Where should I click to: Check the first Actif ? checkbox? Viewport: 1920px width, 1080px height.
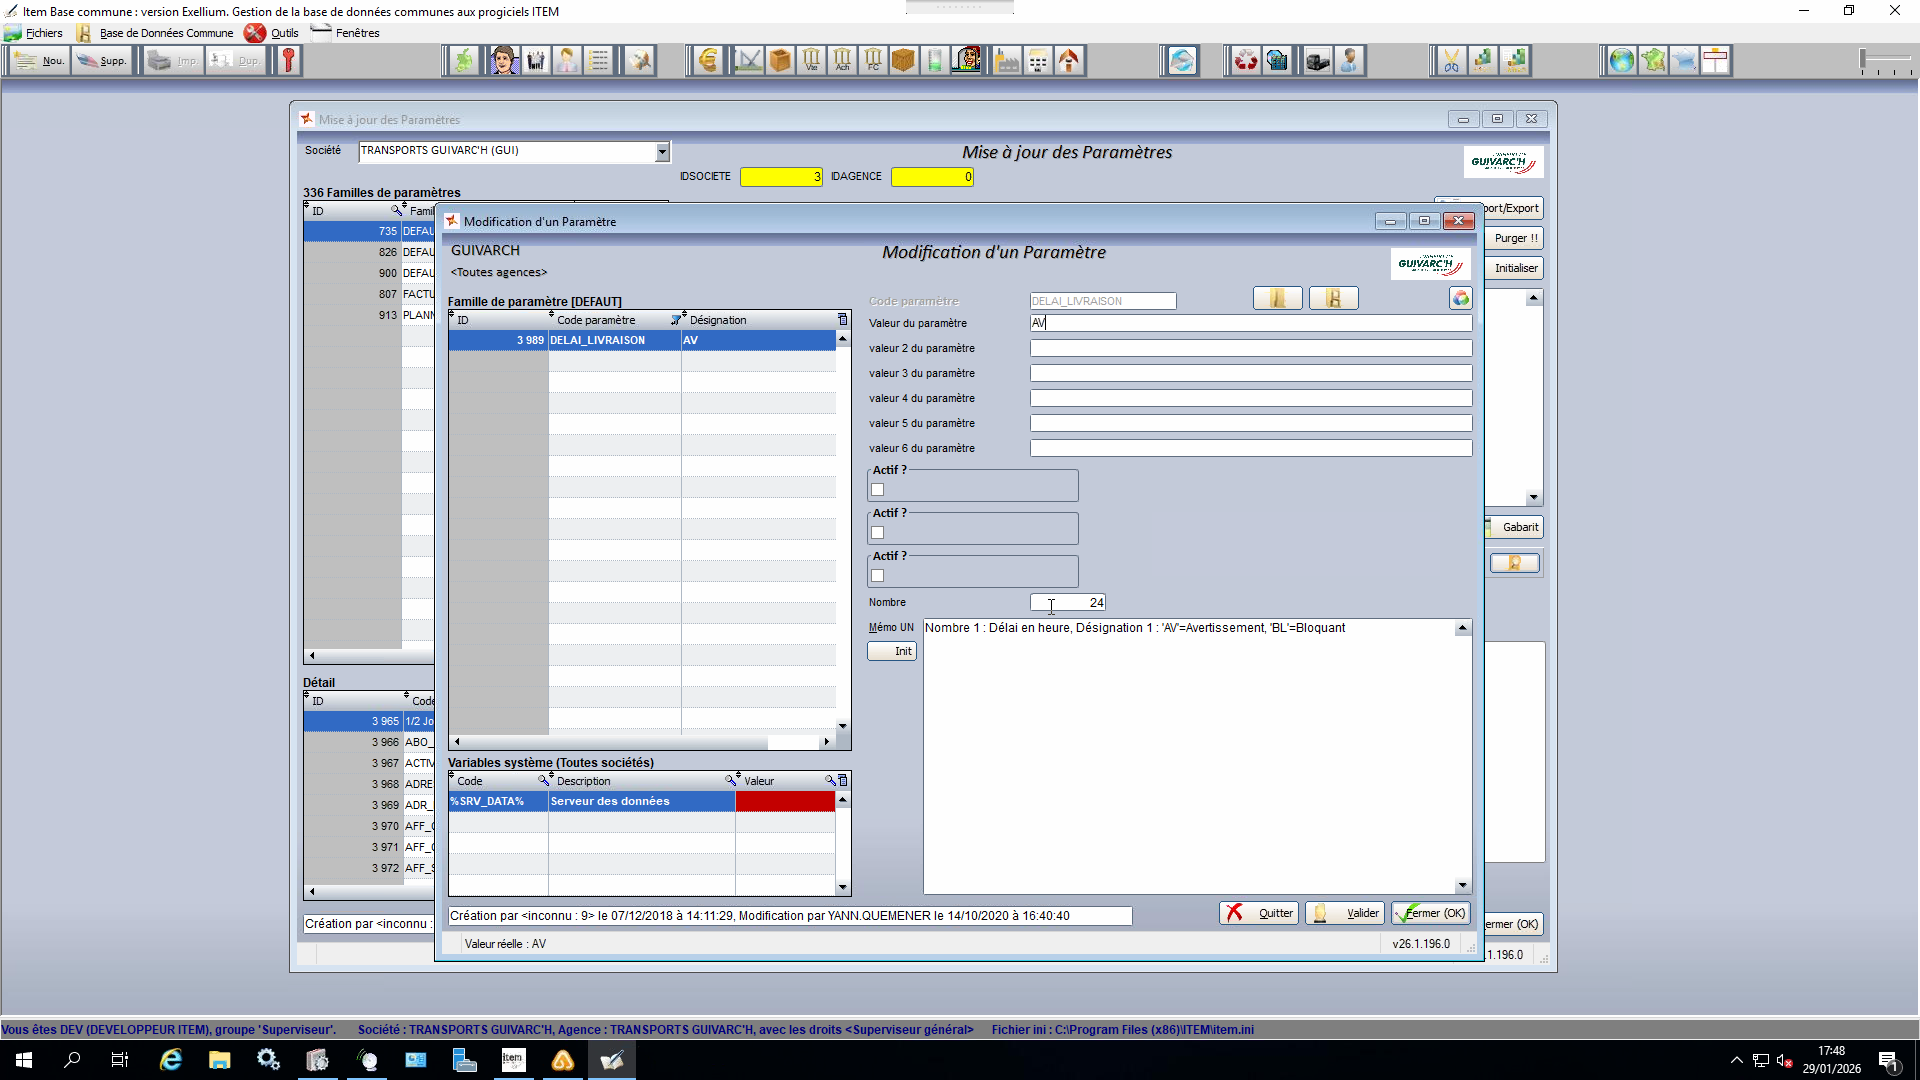coord(878,490)
